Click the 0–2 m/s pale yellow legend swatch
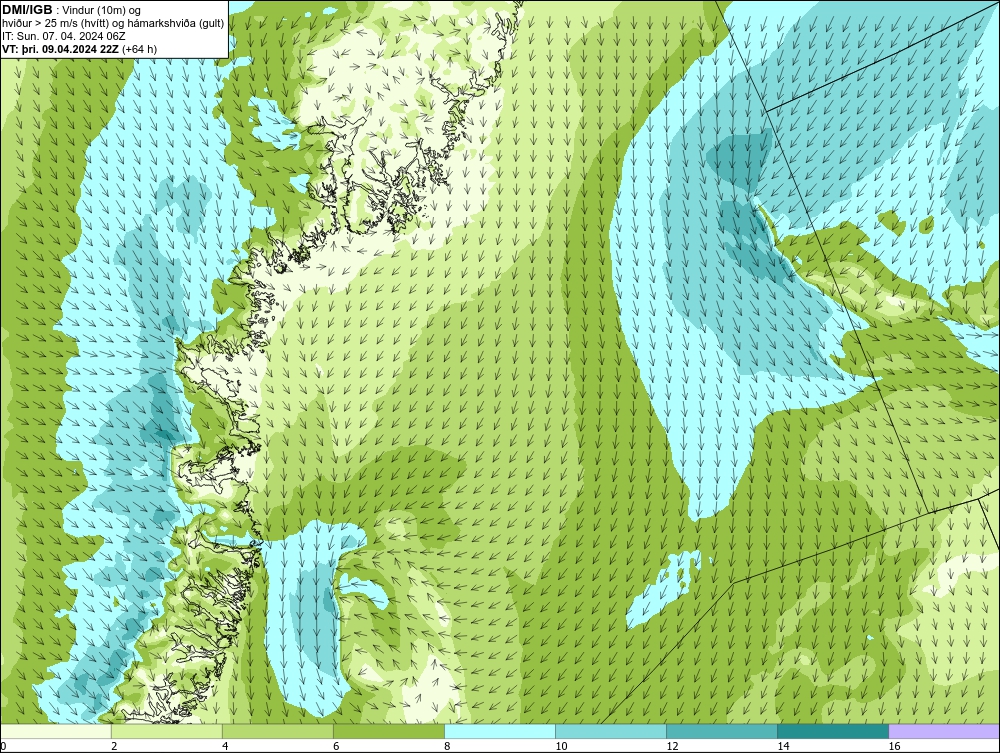 pos(56,731)
